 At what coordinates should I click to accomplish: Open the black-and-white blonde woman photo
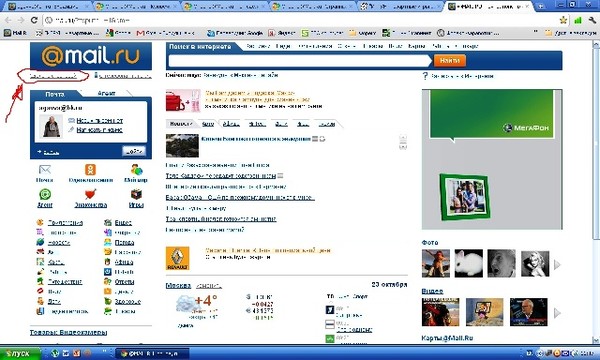tap(535, 263)
